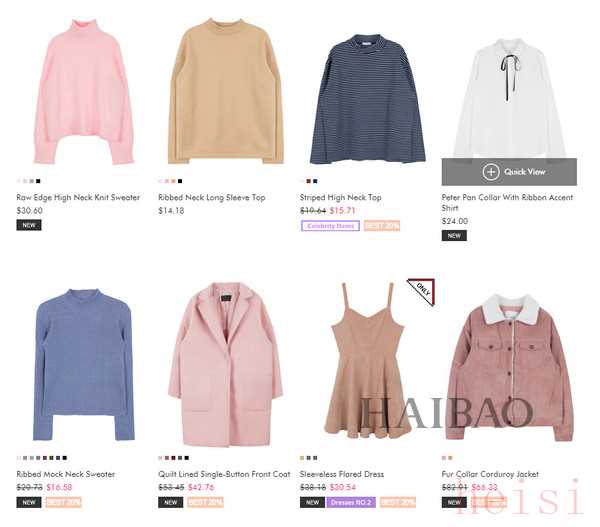Image resolution: width=600 pixels, height=527 pixels.
Task: Click the Dresses NO.2 purple tag
Action: [351, 502]
